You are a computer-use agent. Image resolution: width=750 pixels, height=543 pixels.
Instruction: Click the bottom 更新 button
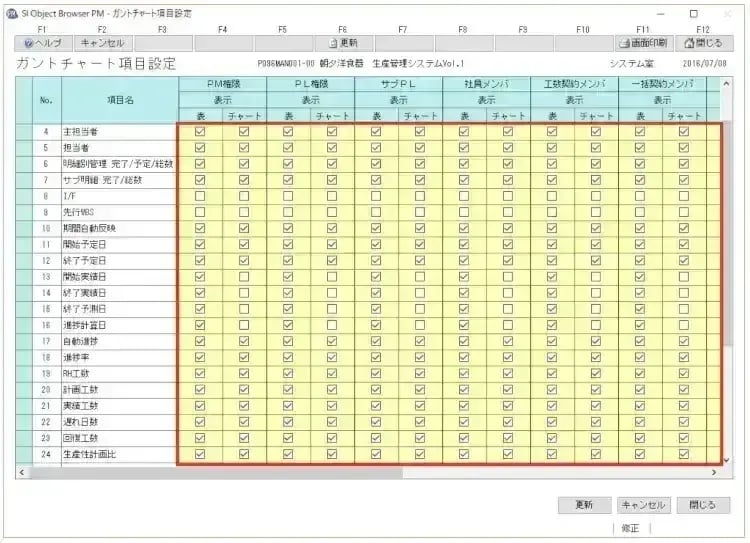click(x=584, y=505)
